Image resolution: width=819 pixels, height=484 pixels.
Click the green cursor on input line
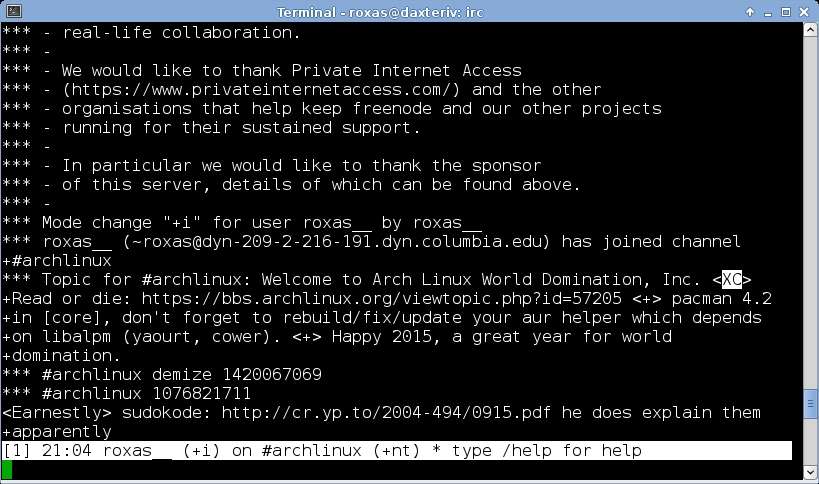tap(7, 469)
